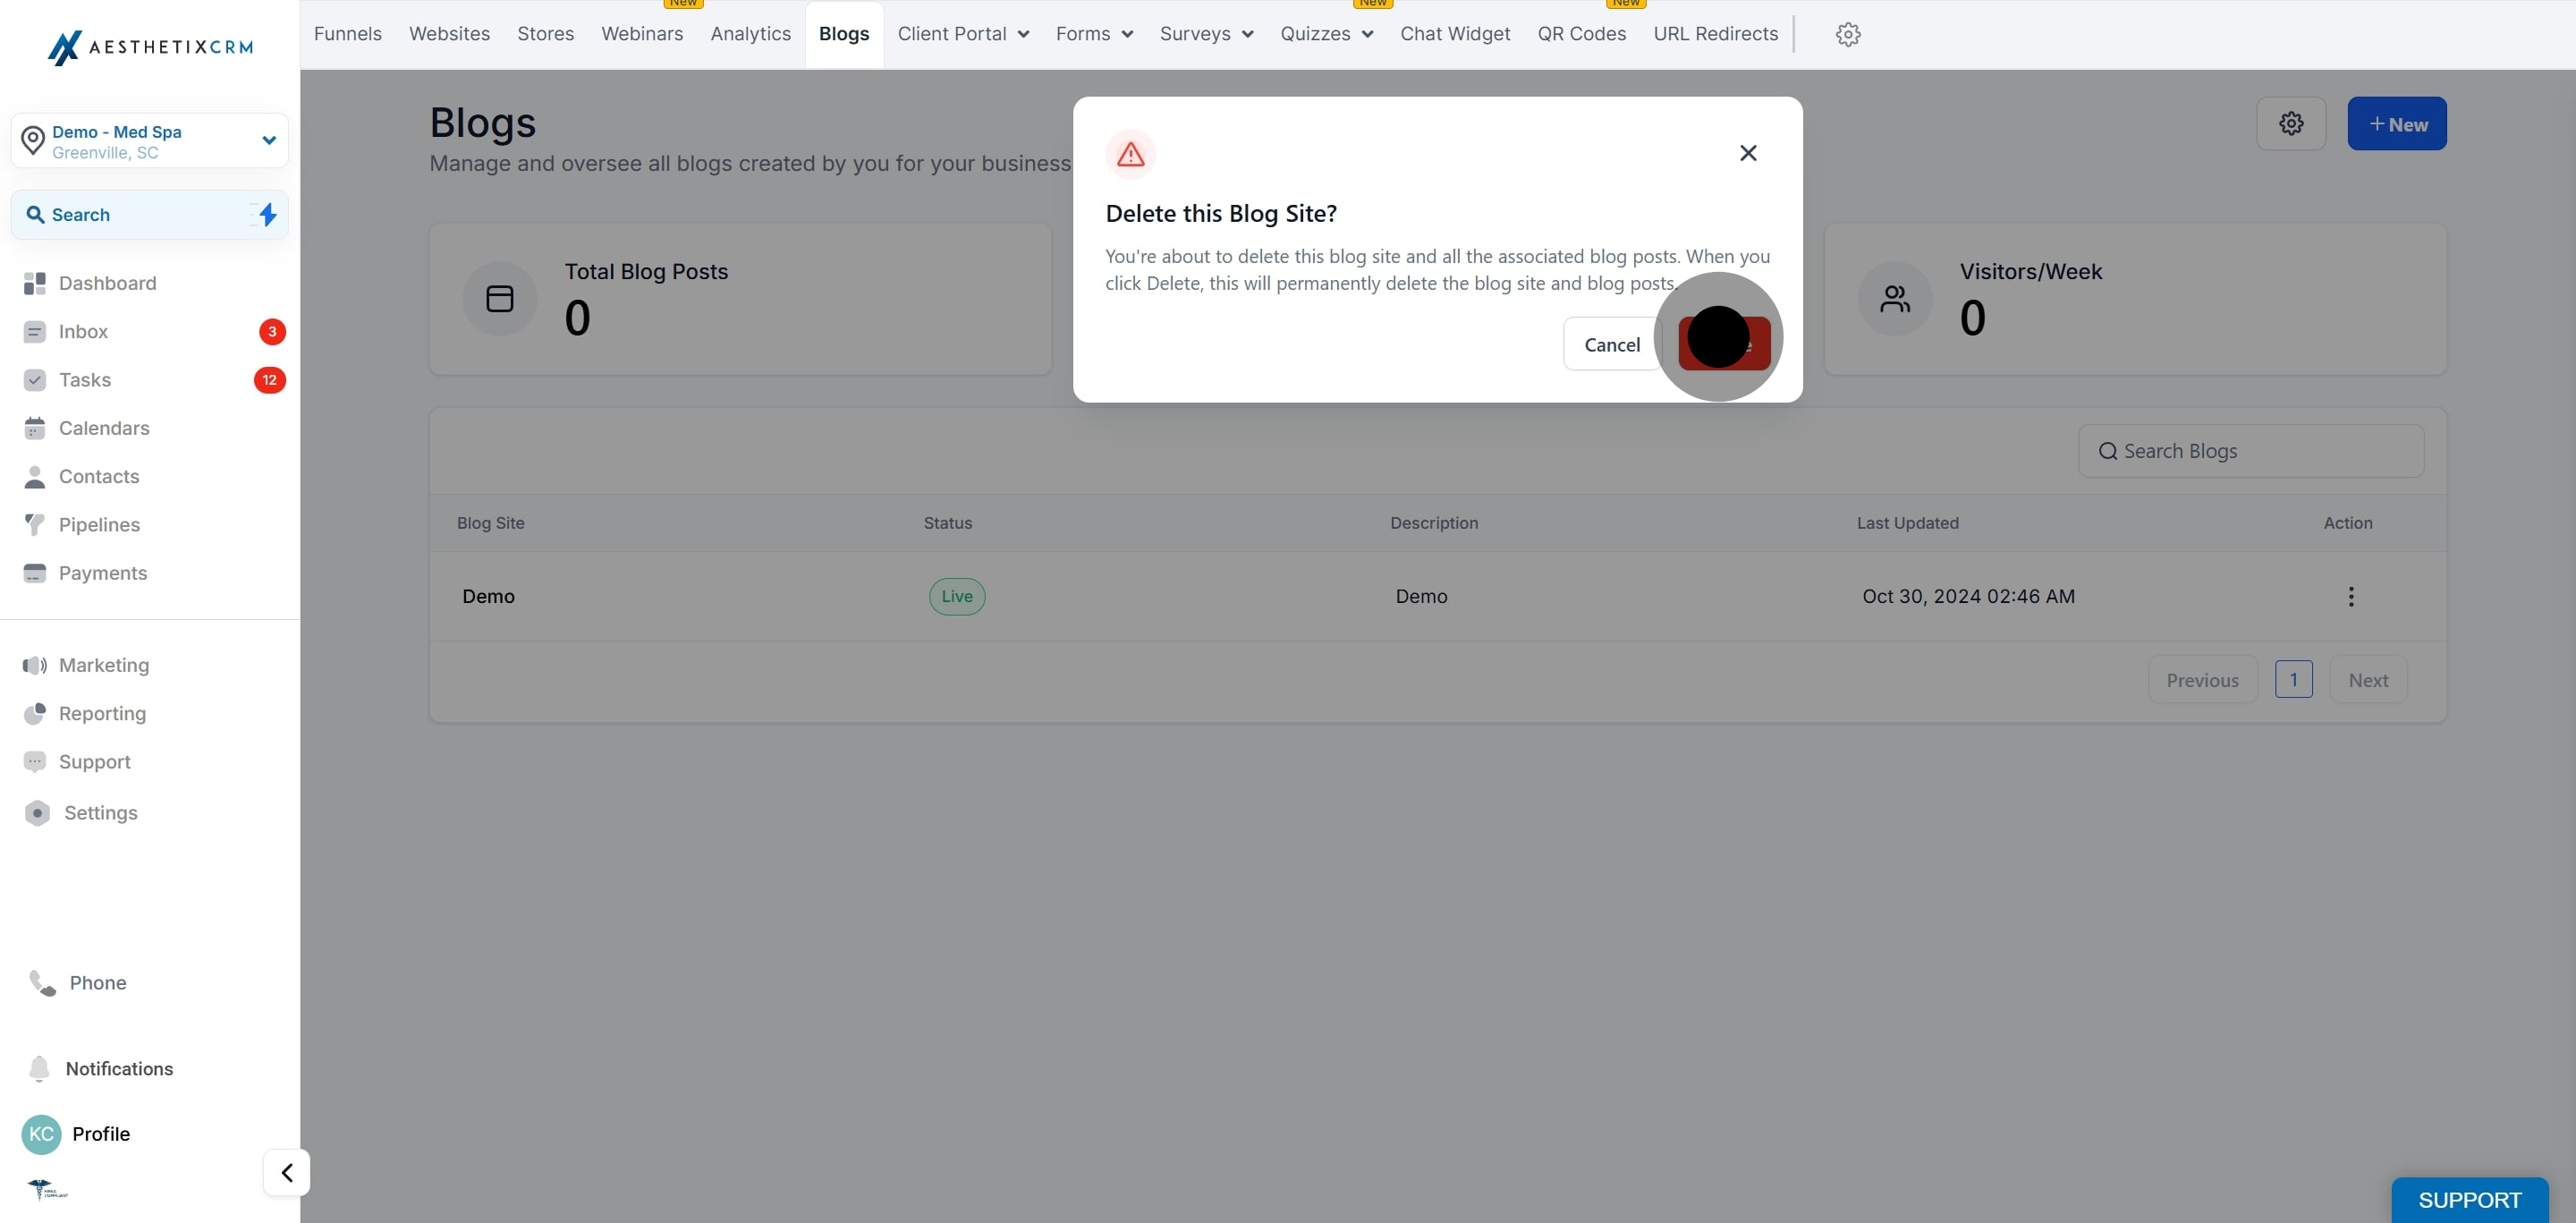The height and width of the screenshot is (1223, 2576).
Task: Click the Notifications bell icon
Action: click(x=39, y=1068)
